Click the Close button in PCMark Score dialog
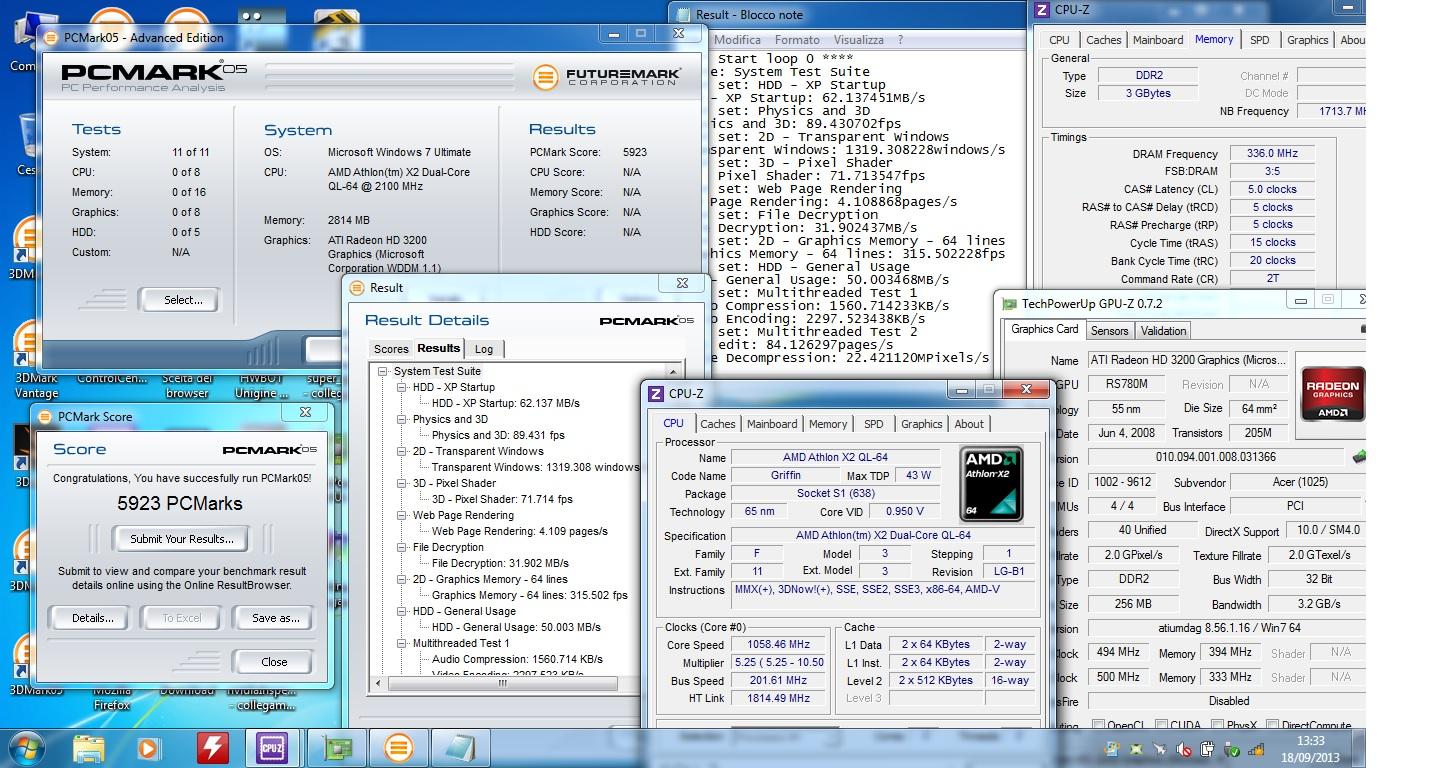1448x768 pixels. tap(274, 662)
